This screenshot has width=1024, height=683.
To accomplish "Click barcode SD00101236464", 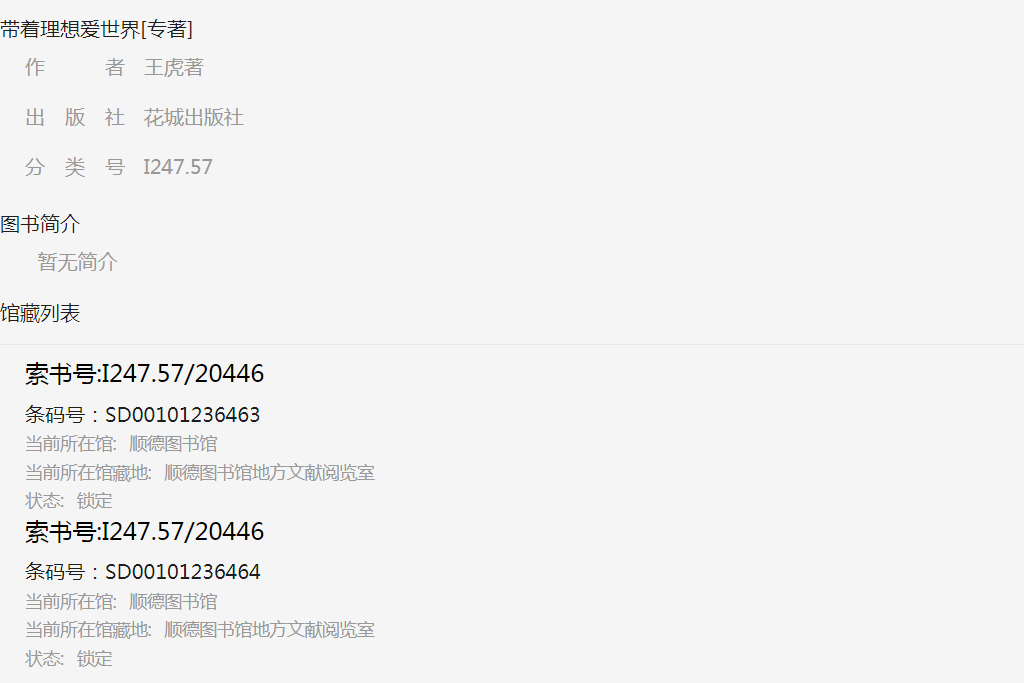I will pyautogui.click(x=183, y=572).
